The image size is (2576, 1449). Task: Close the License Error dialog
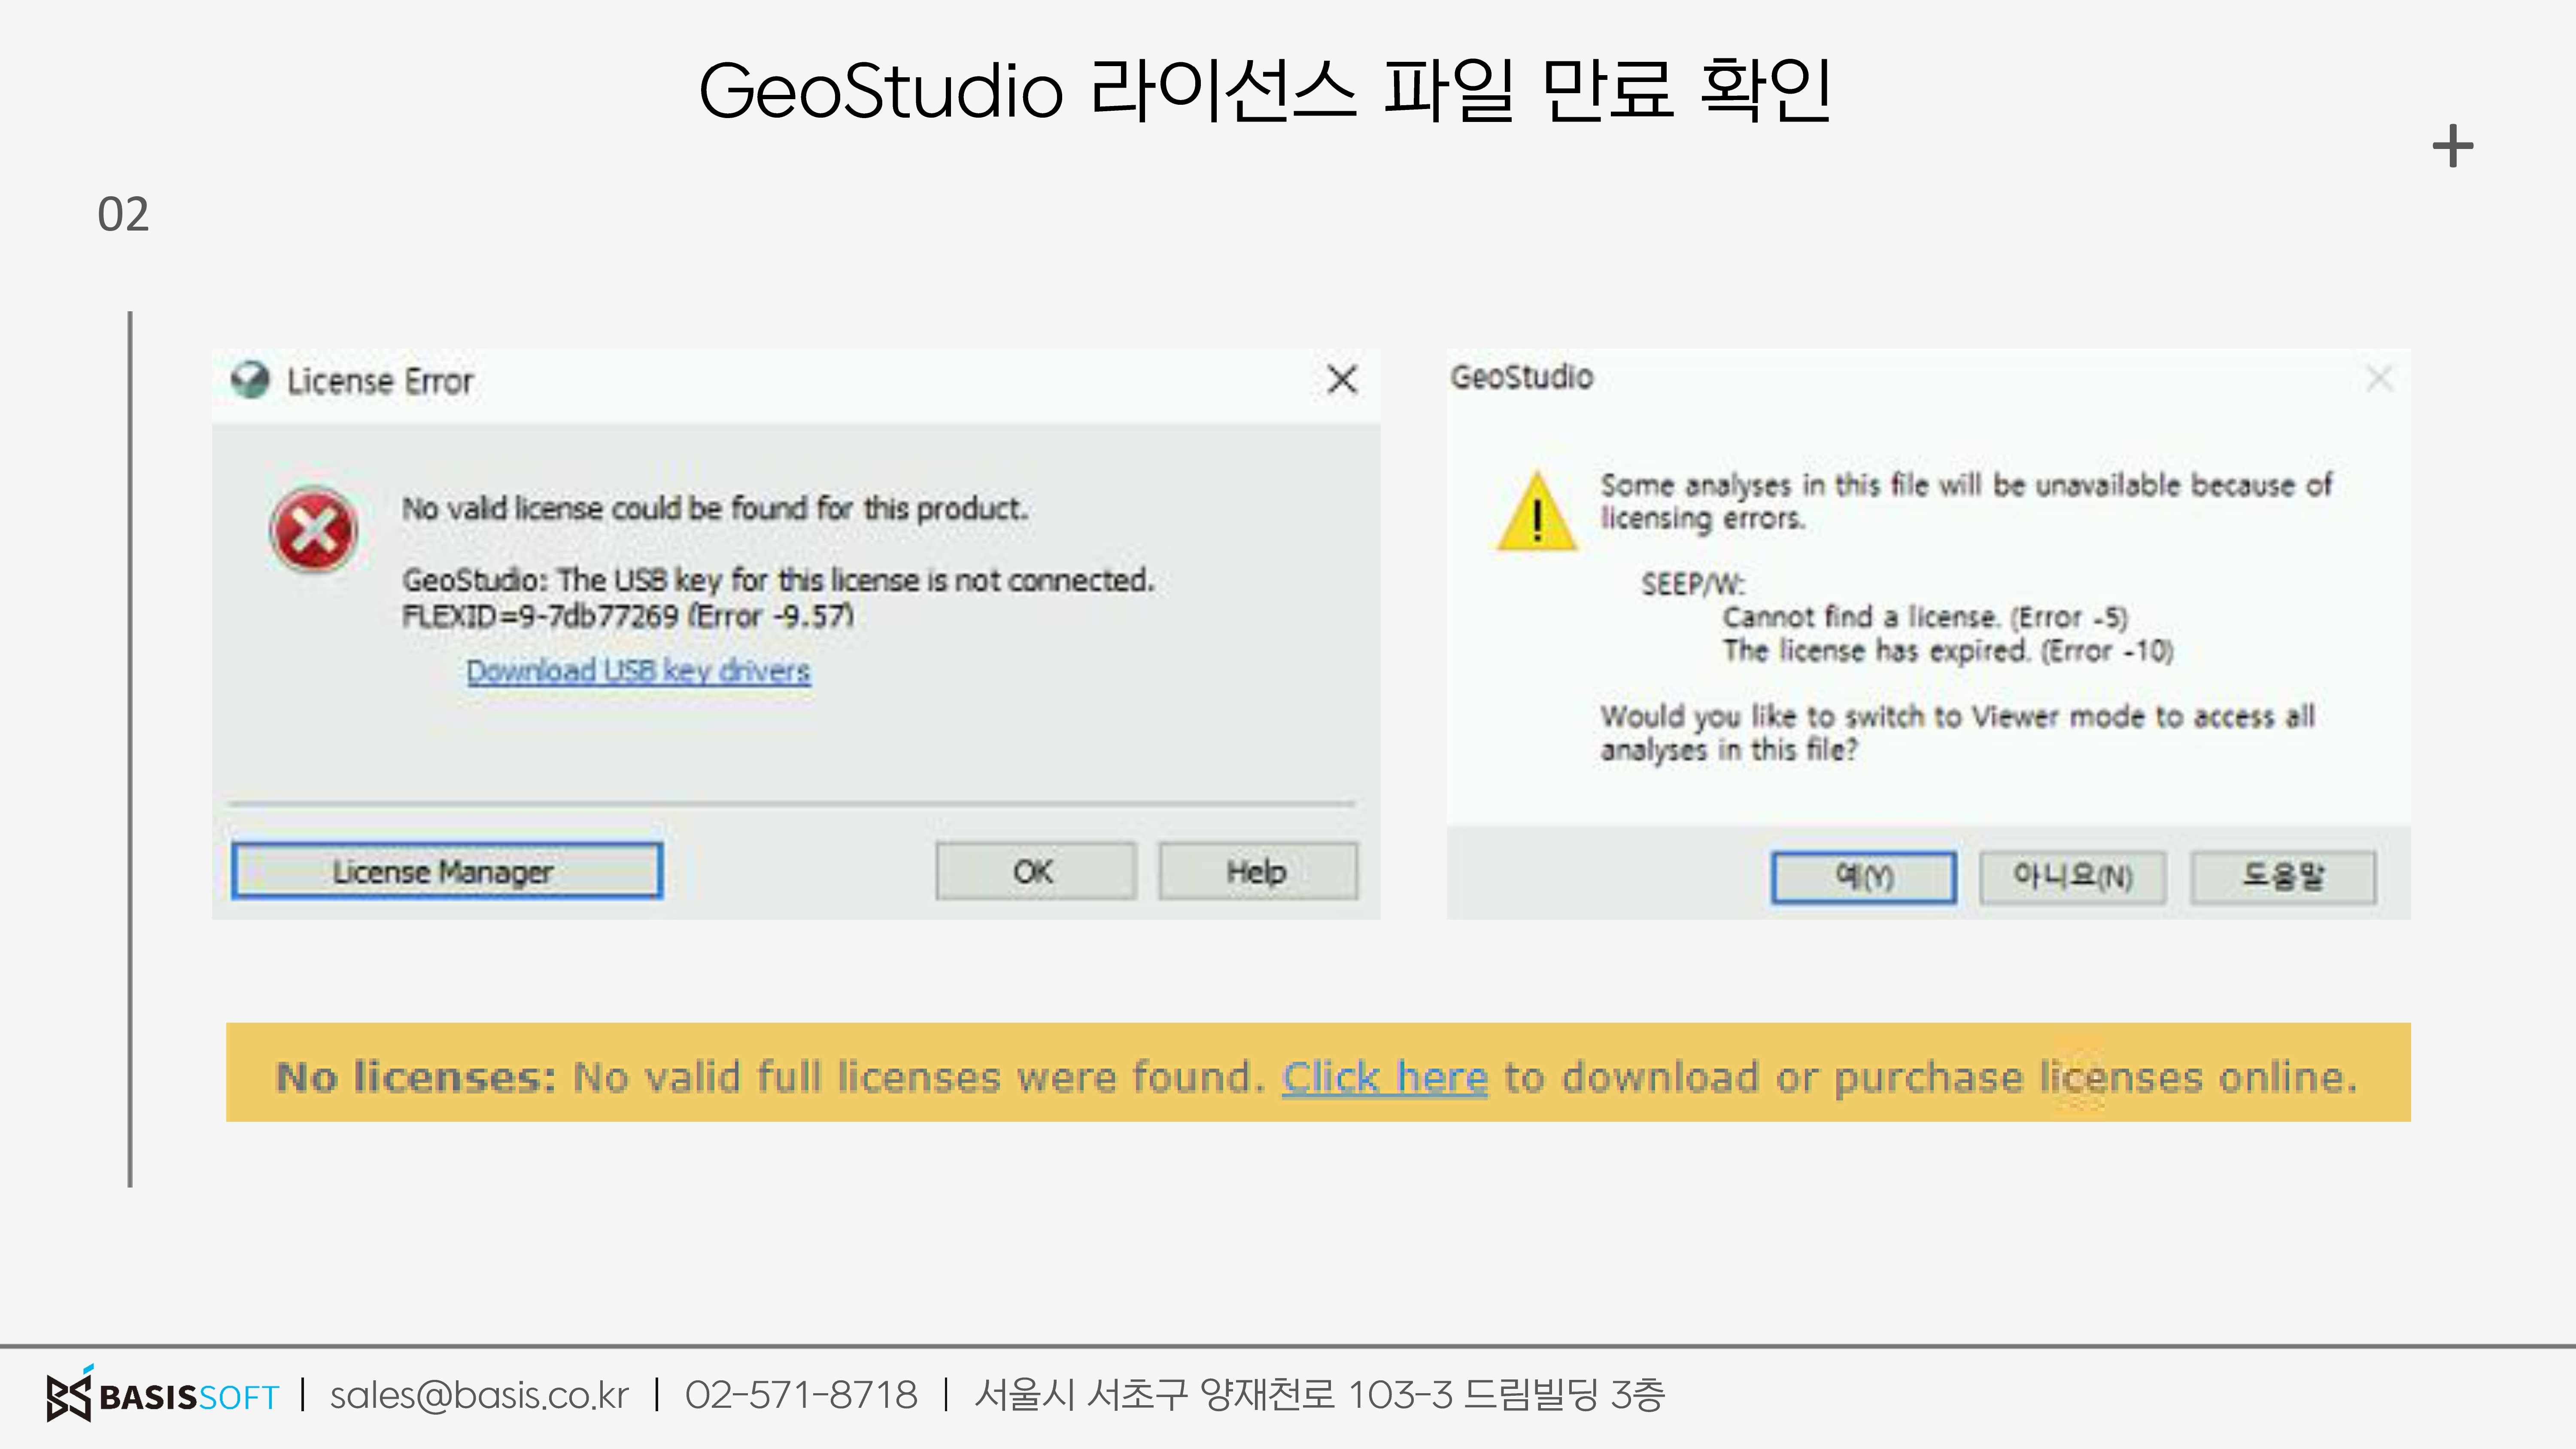(1342, 379)
